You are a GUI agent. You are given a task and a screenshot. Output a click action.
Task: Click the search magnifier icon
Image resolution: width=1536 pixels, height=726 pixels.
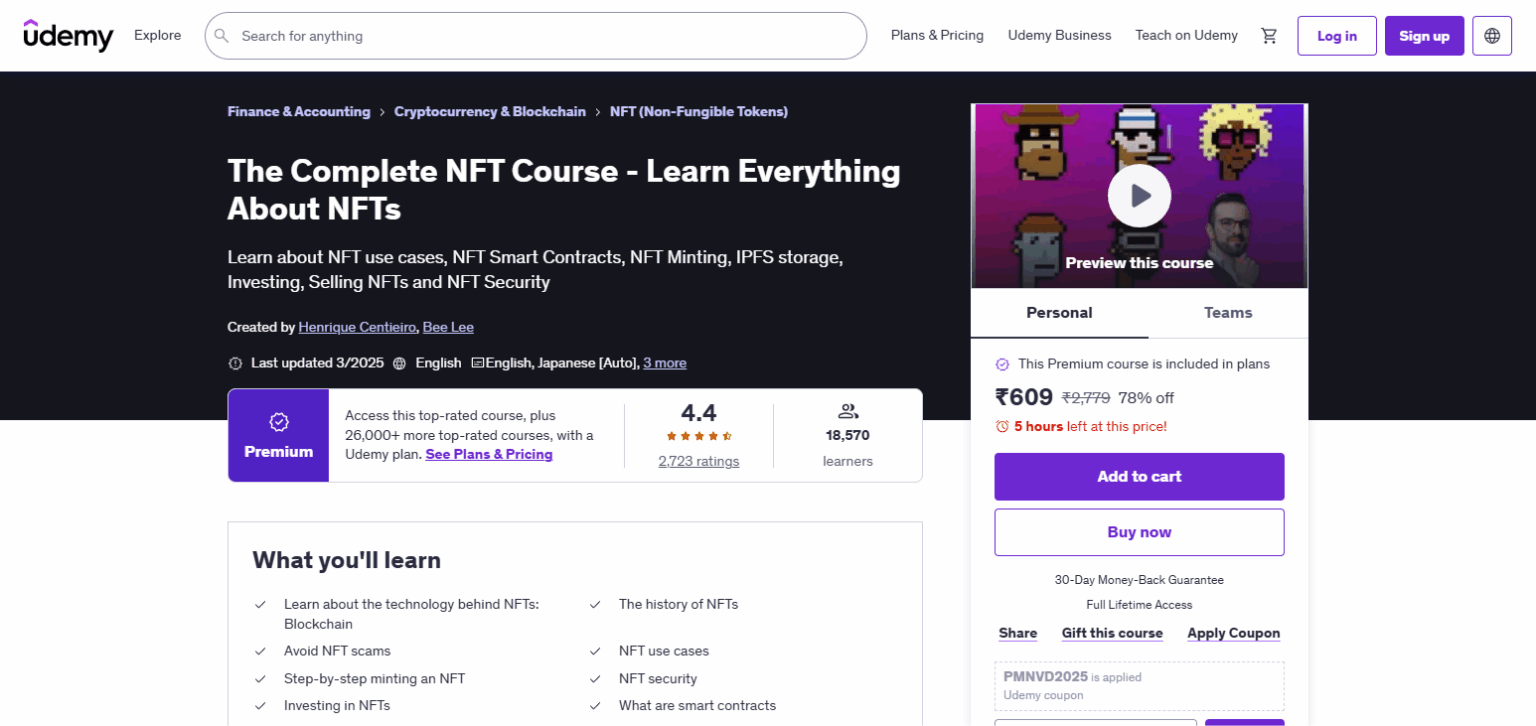(221, 35)
